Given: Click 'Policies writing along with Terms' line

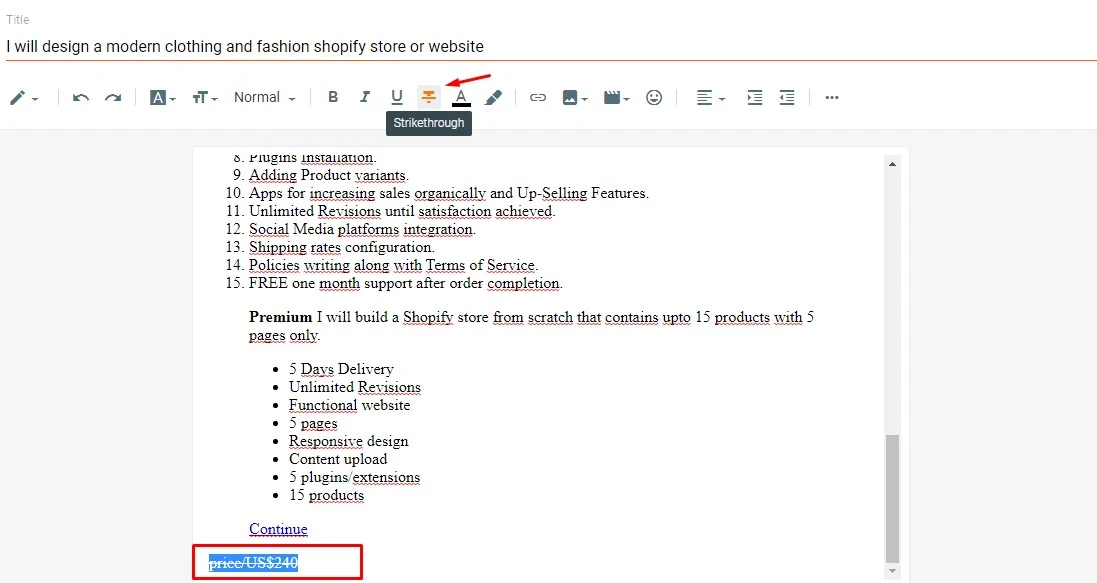Looking at the screenshot, I should click(x=393, y=265).
